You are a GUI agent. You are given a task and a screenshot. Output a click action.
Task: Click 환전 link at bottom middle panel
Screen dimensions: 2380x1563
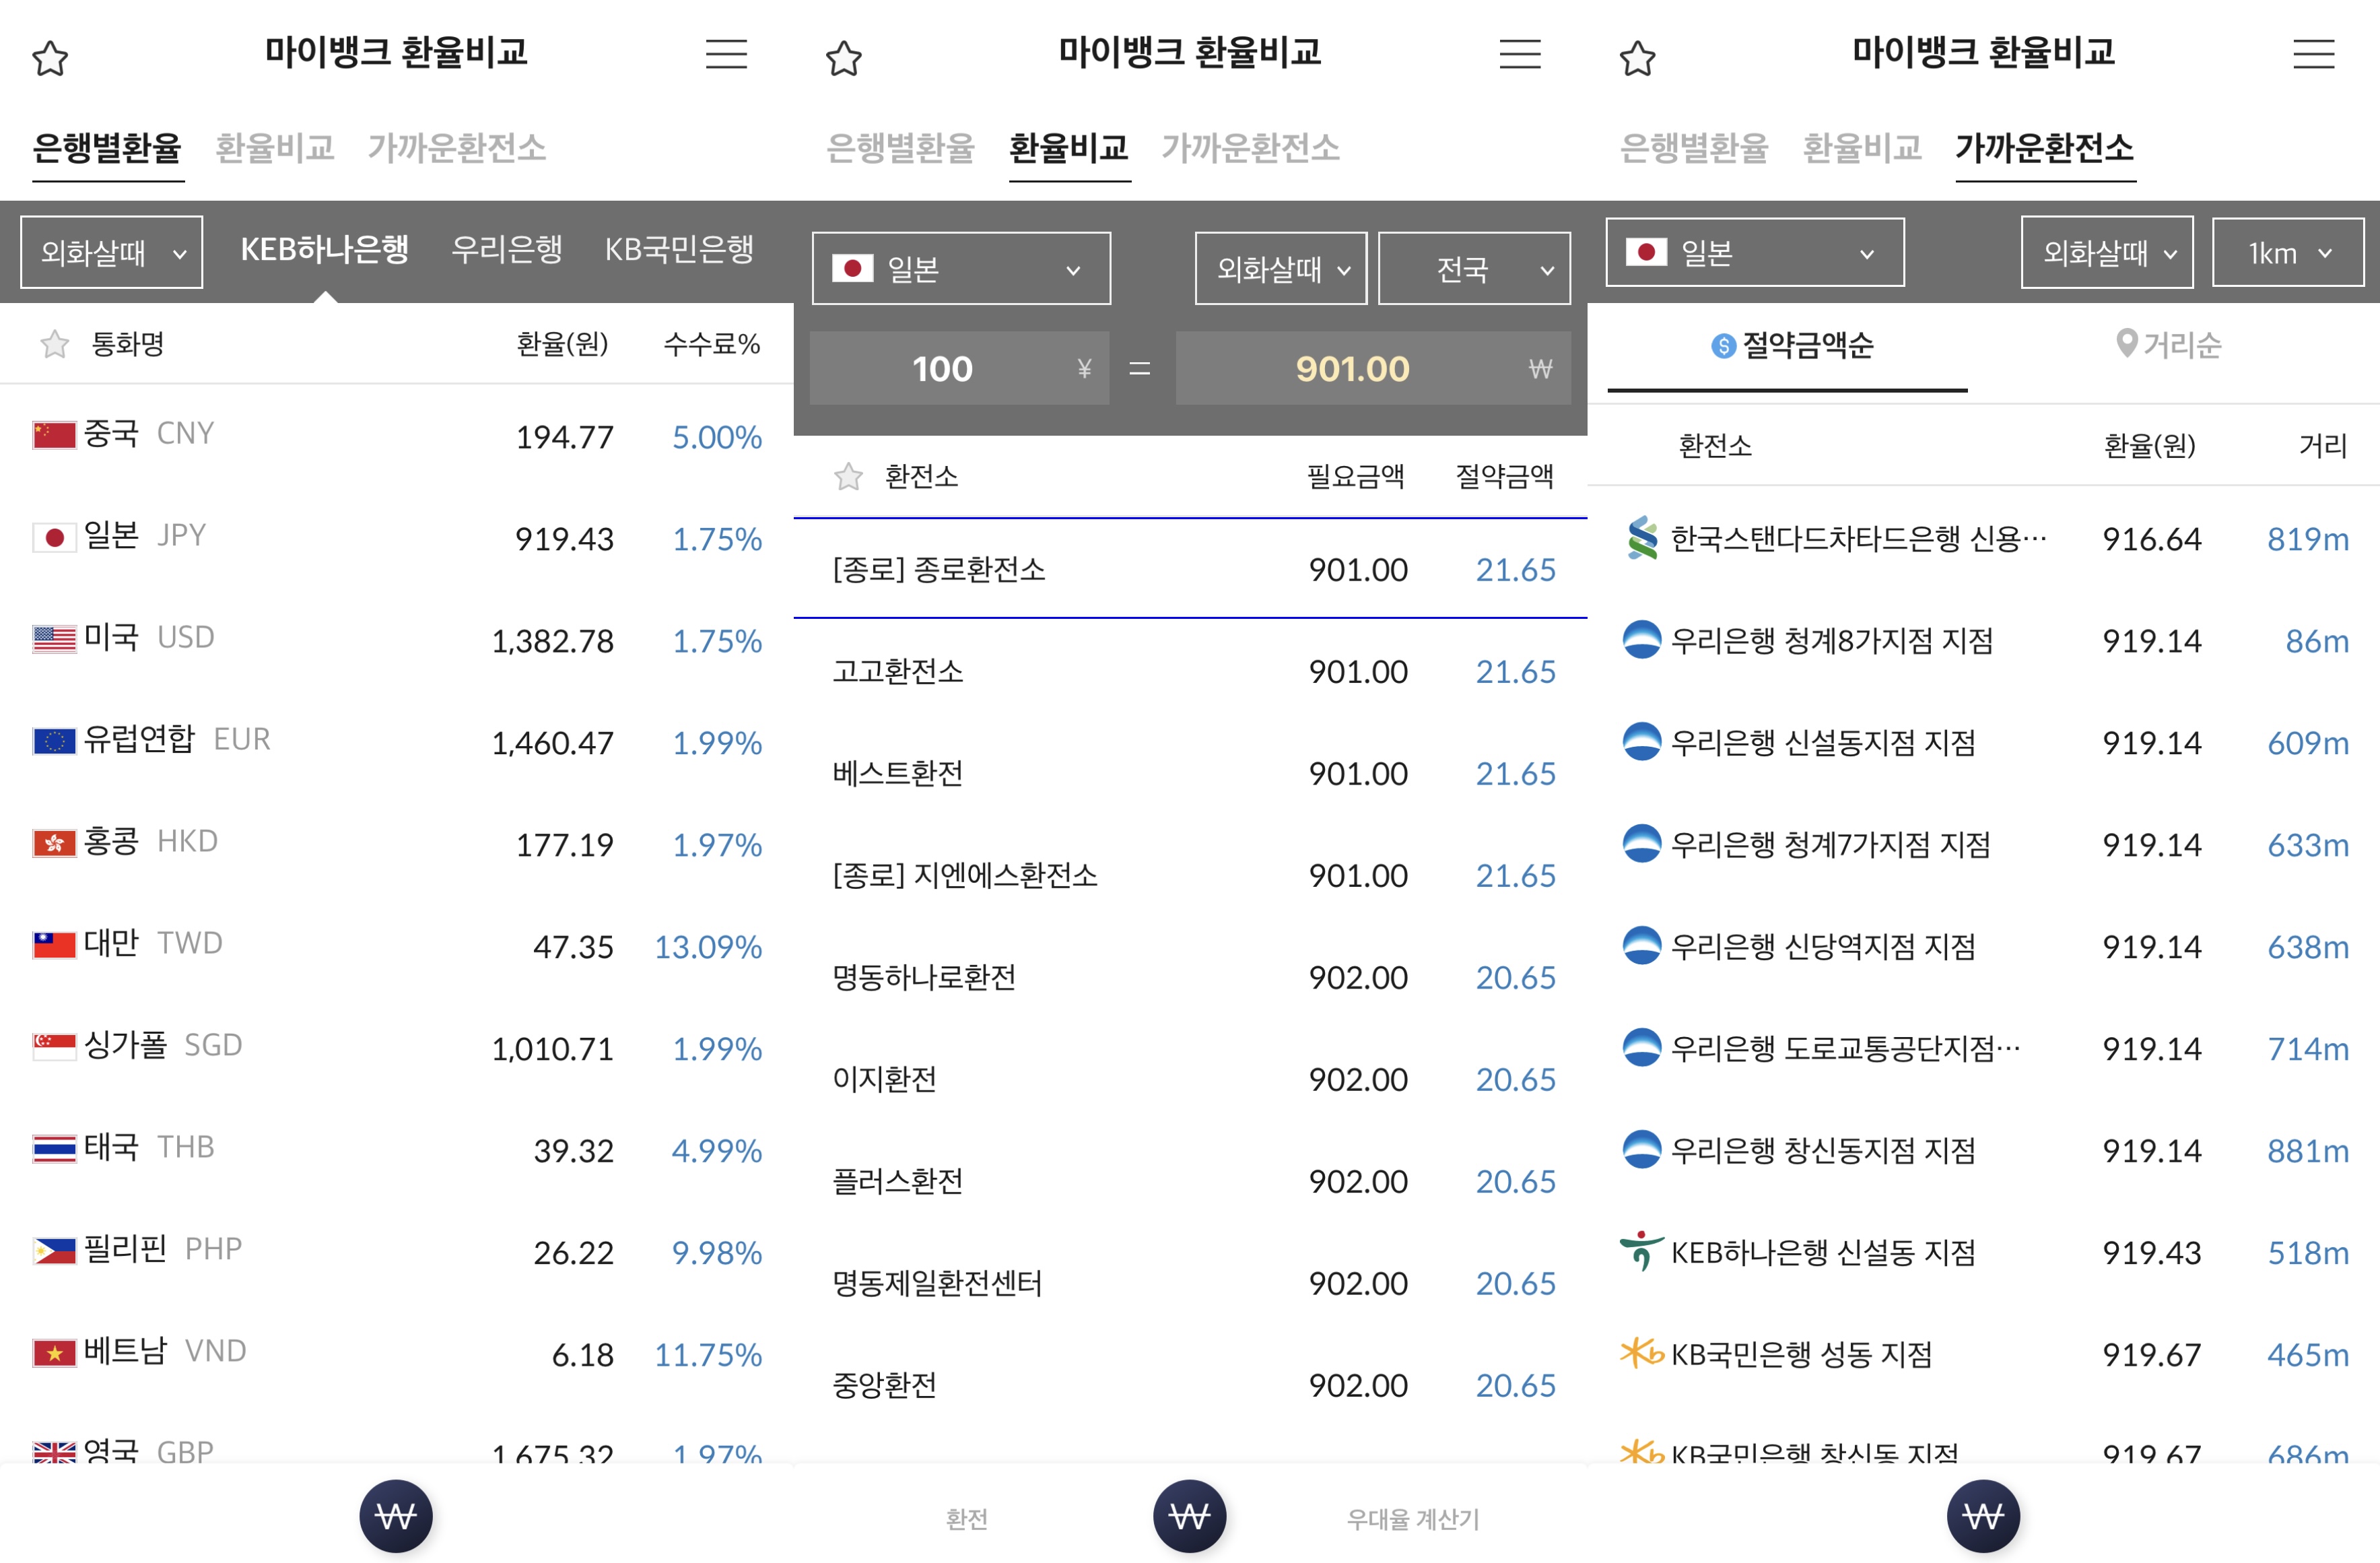tap(966, 1519)
